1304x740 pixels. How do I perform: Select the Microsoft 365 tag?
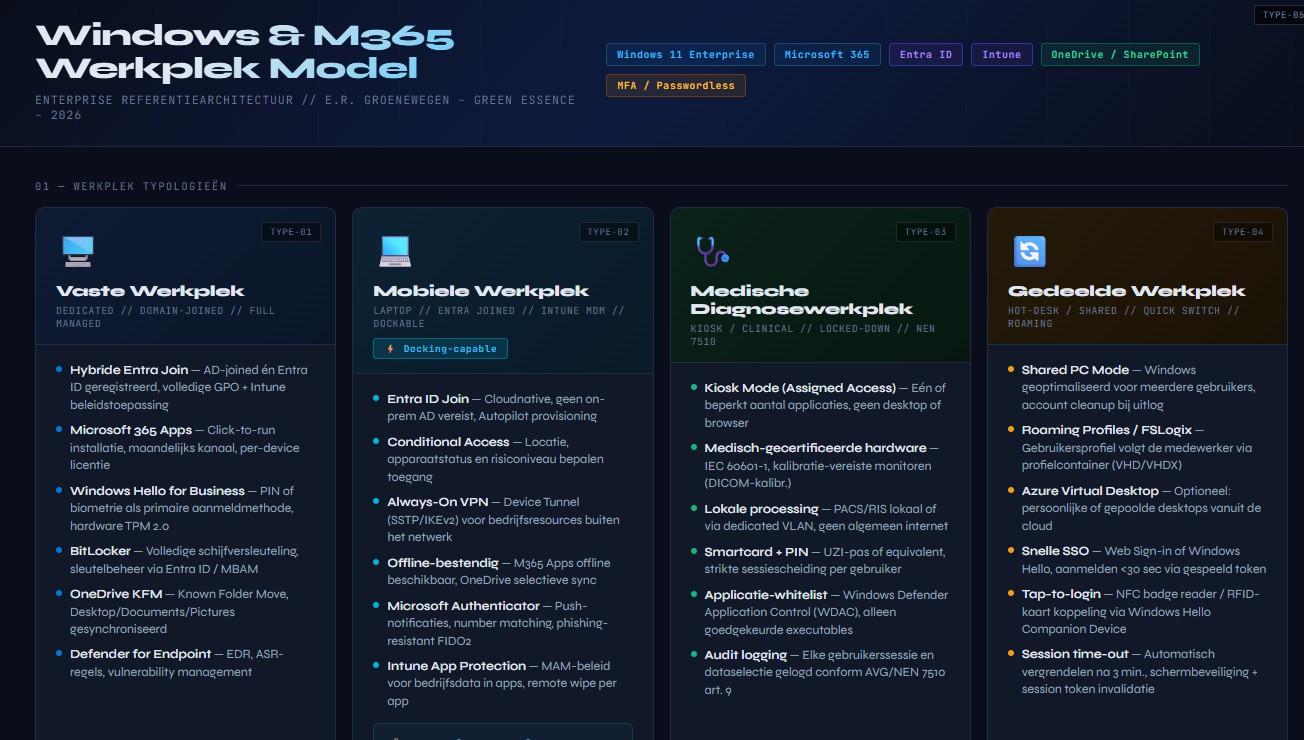(827, 55)
